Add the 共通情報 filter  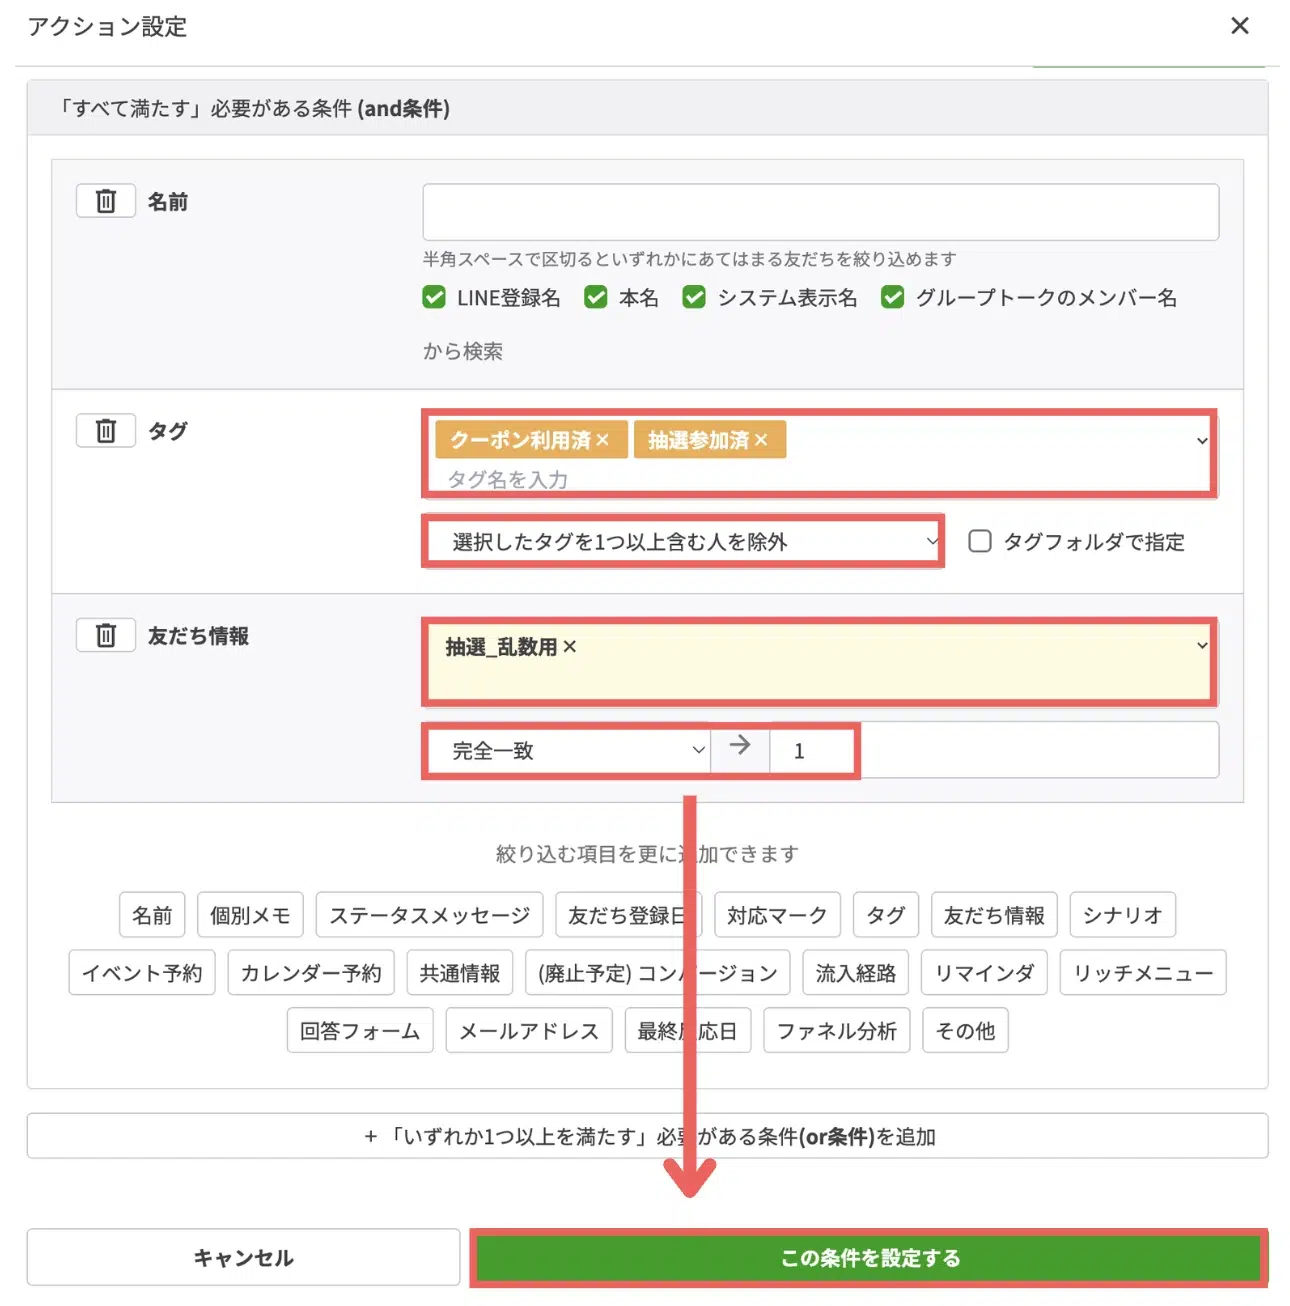[x=460, y=973]
